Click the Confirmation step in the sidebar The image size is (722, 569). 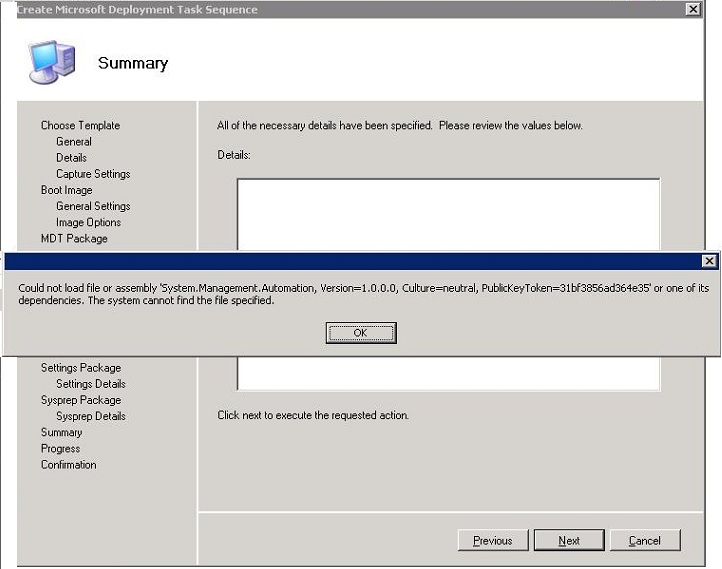69,465
